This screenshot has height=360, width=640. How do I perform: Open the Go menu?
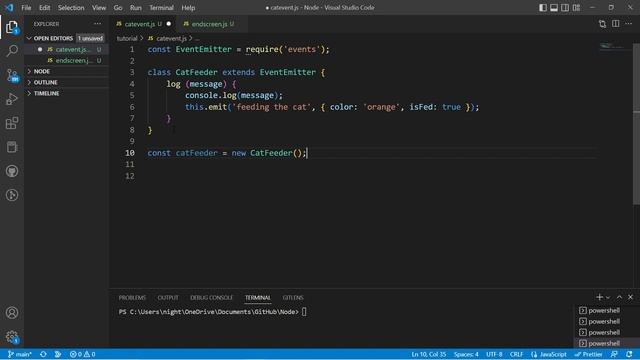(118, 8)
